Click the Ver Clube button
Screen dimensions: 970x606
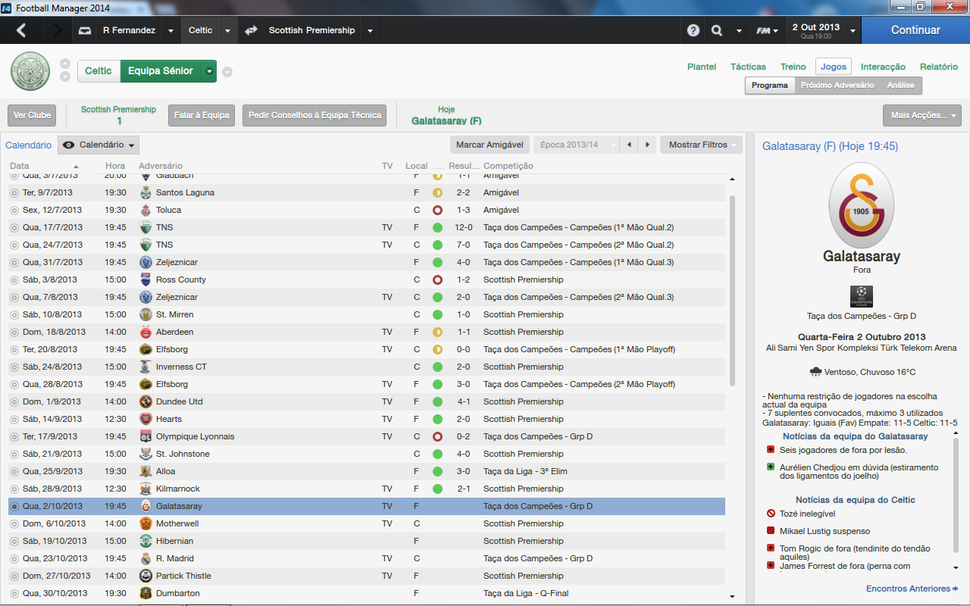32,115
